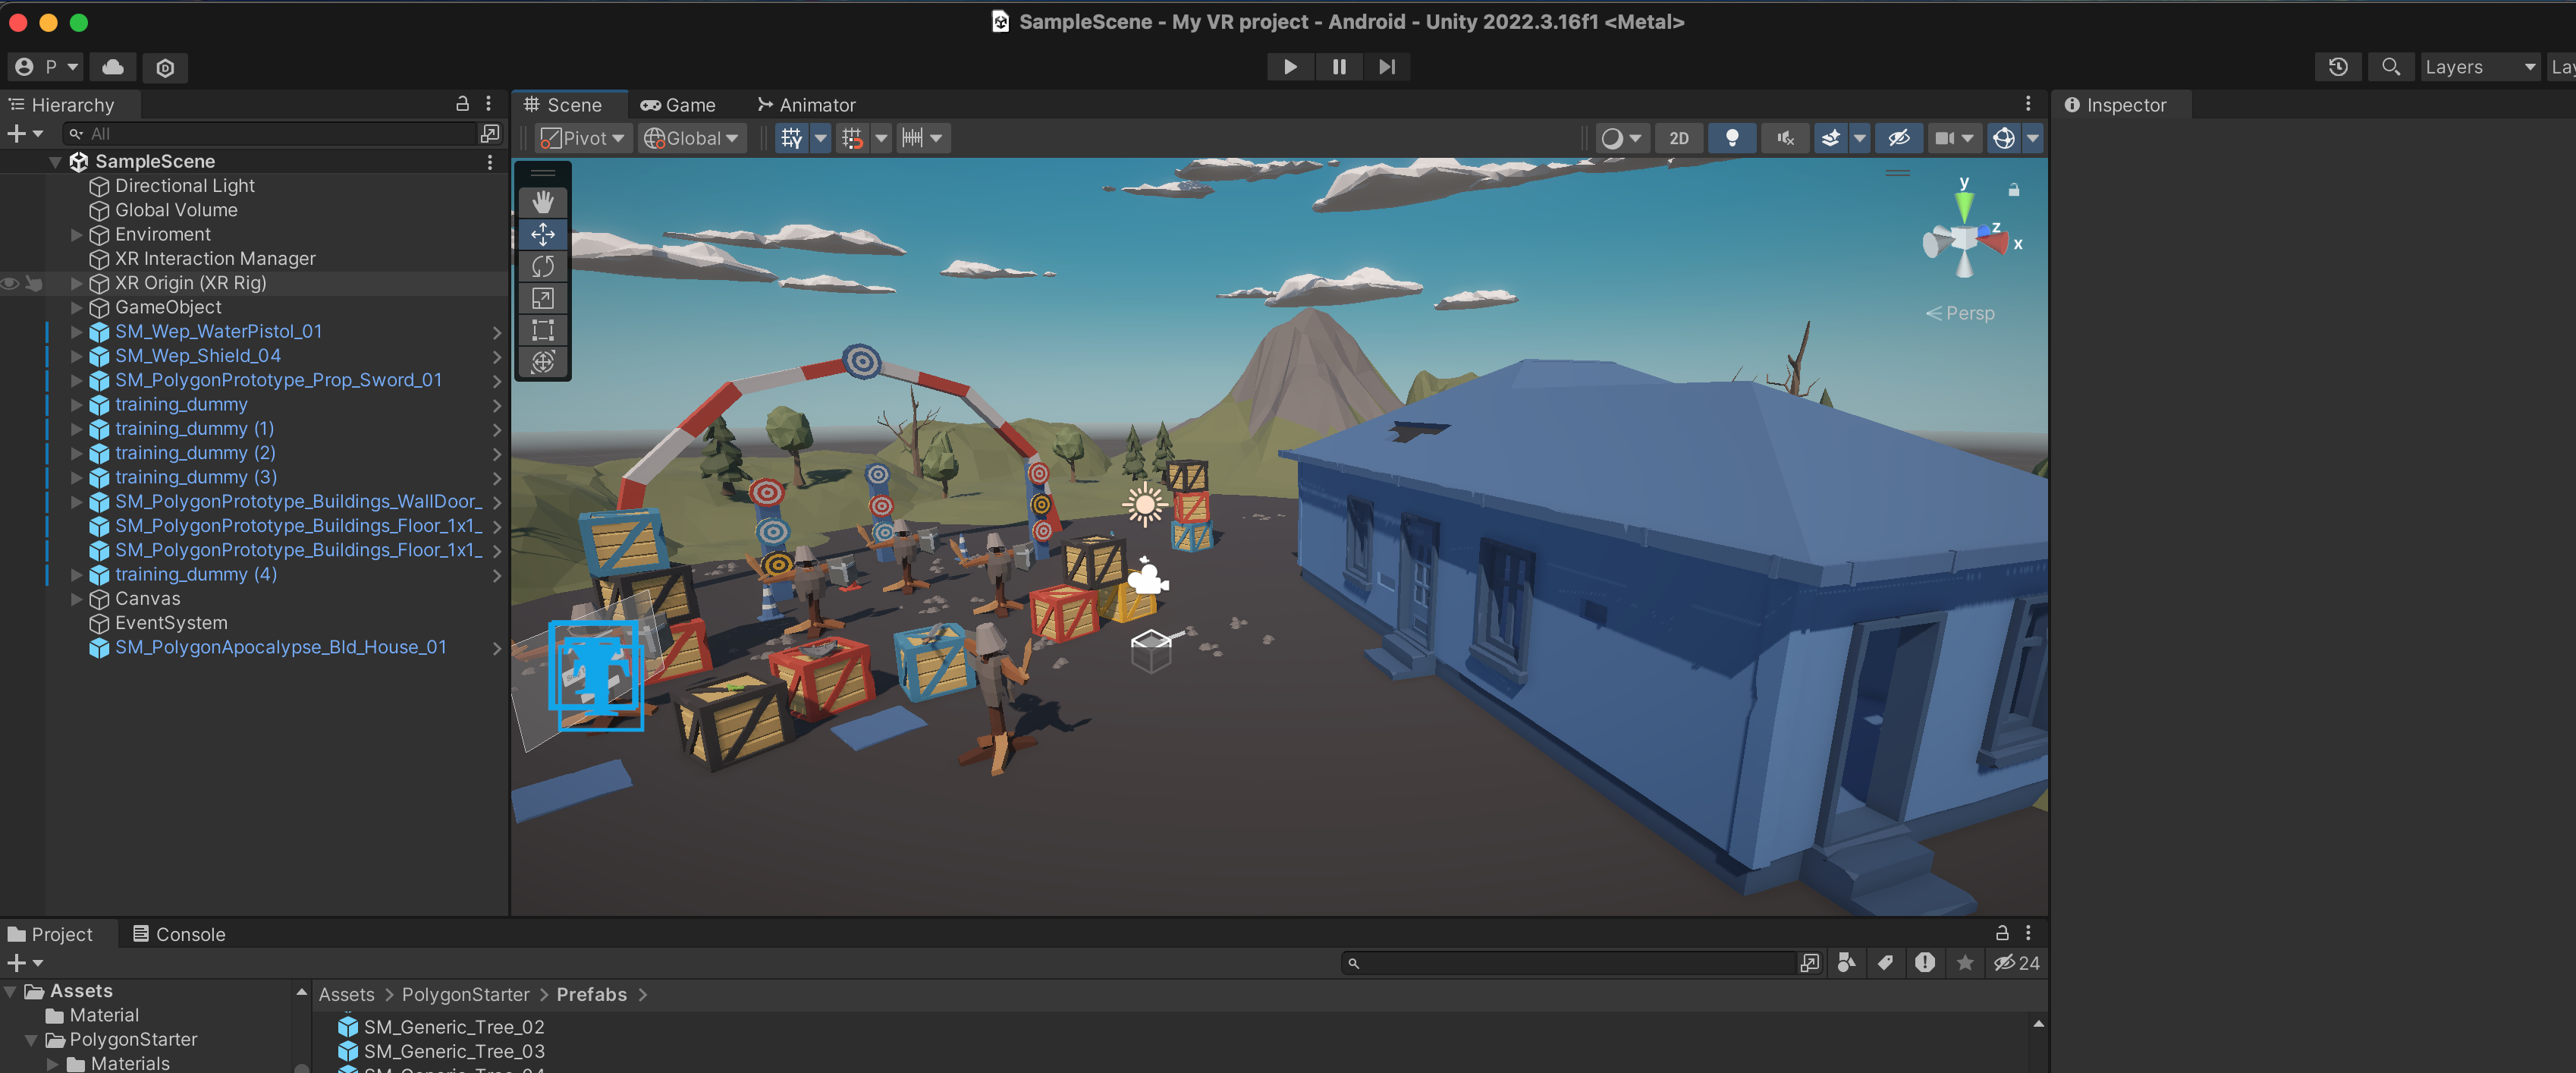Switch to the Console tab
This screenshot has width=2576, height=1073.
point(180,934)
